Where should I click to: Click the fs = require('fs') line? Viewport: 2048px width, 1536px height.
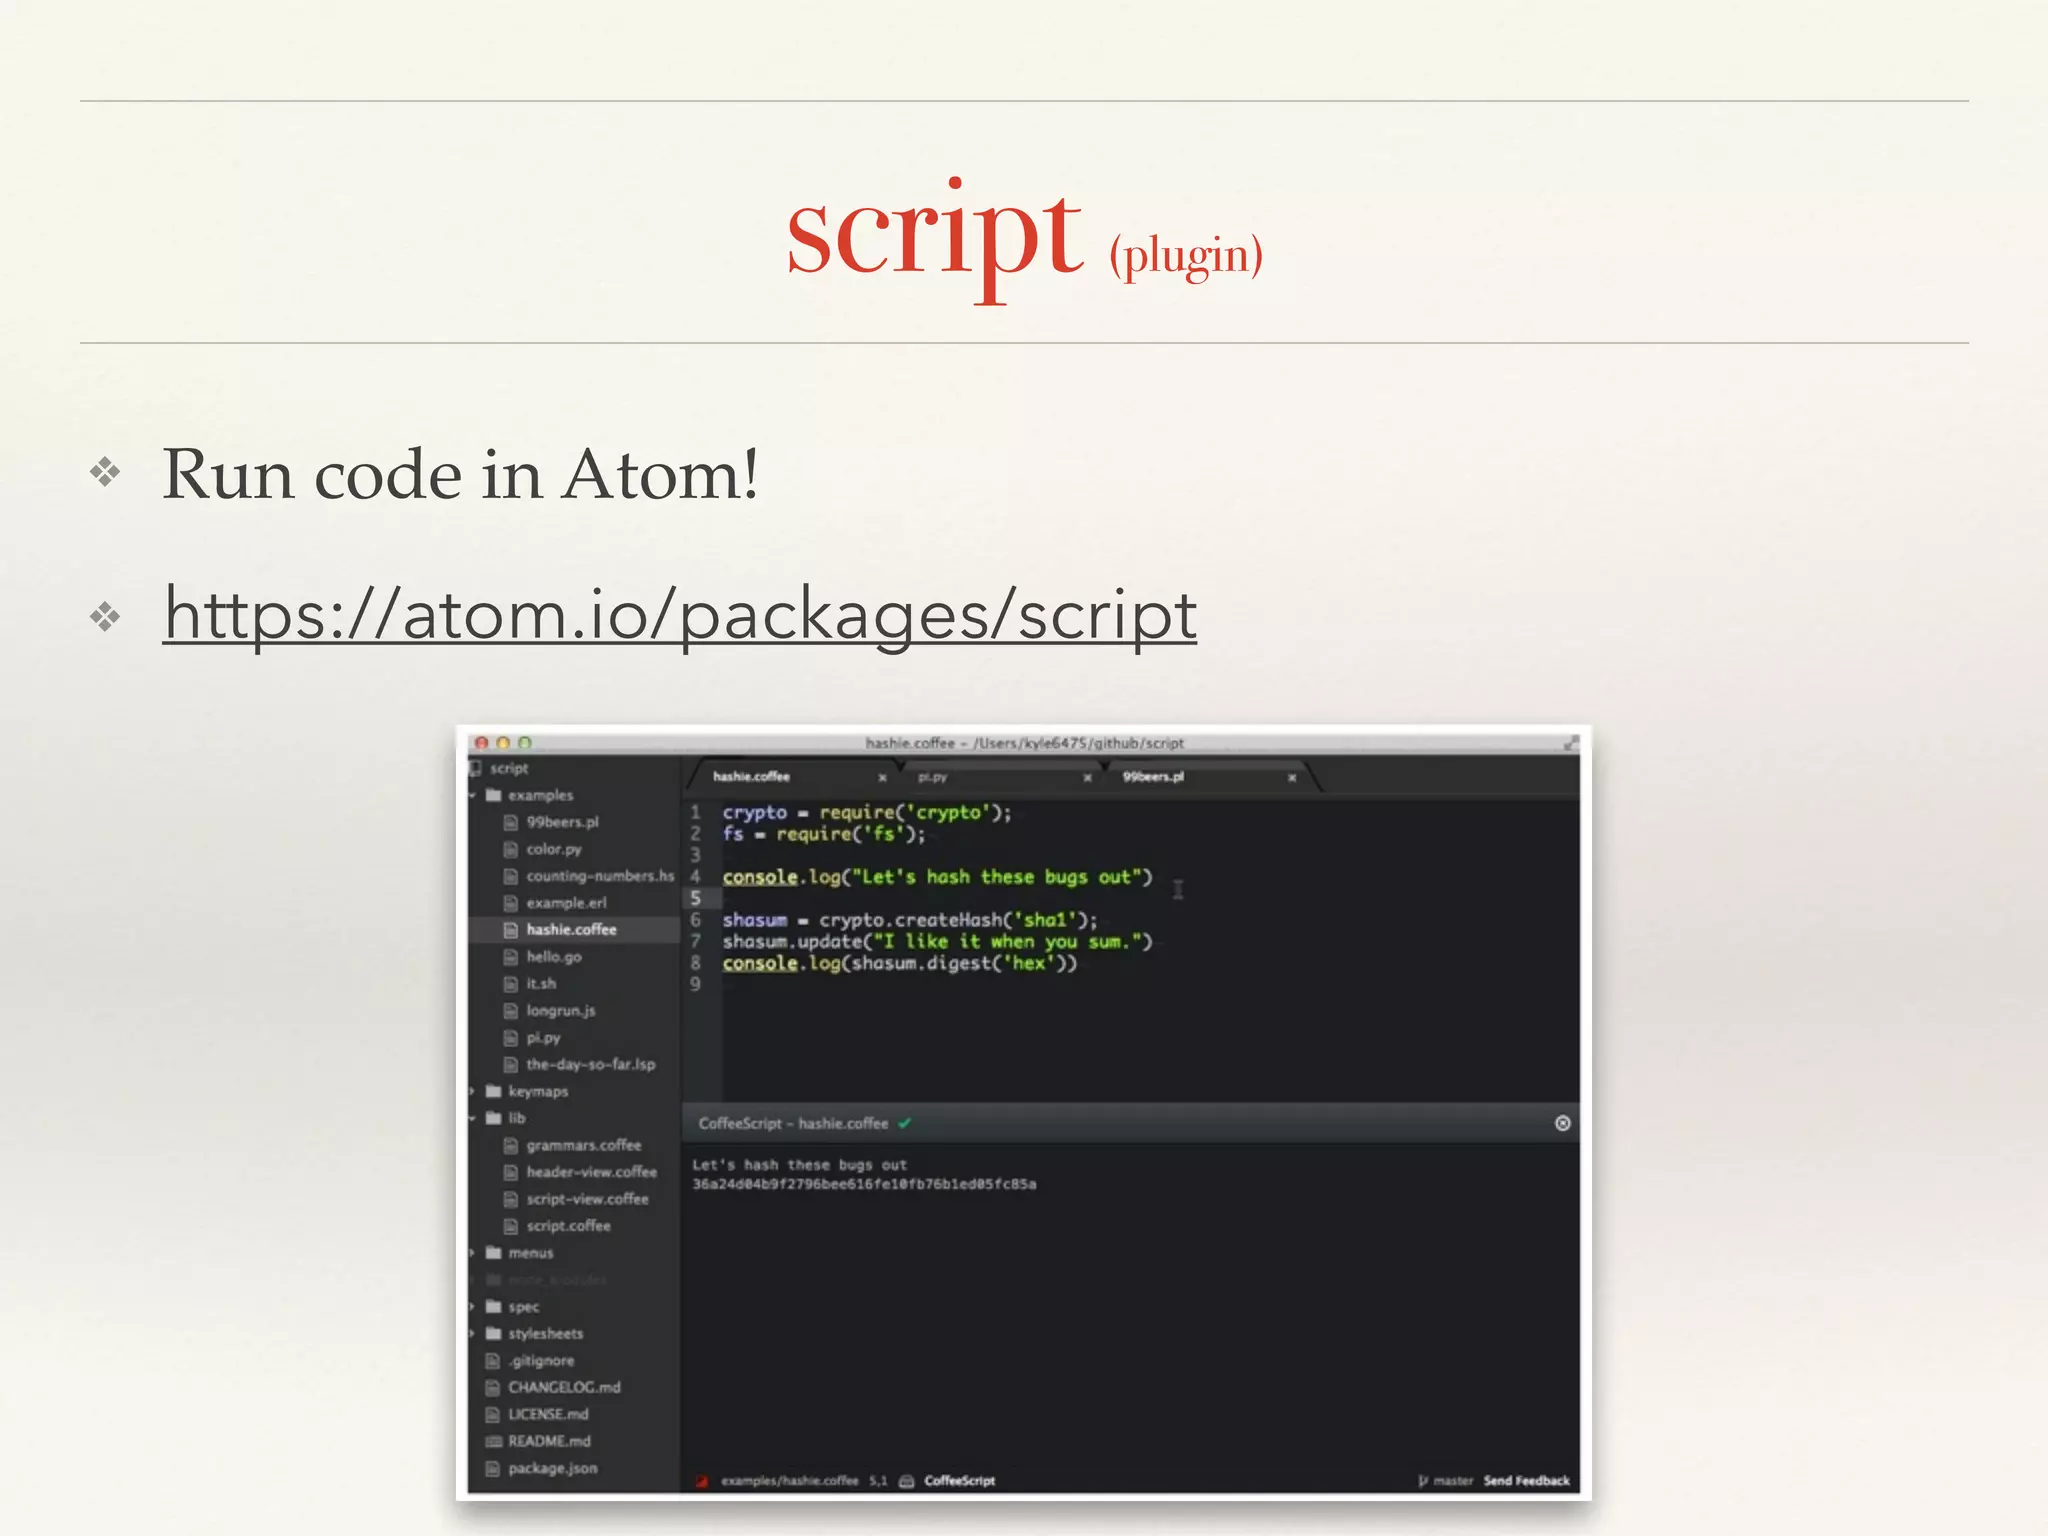824,834
